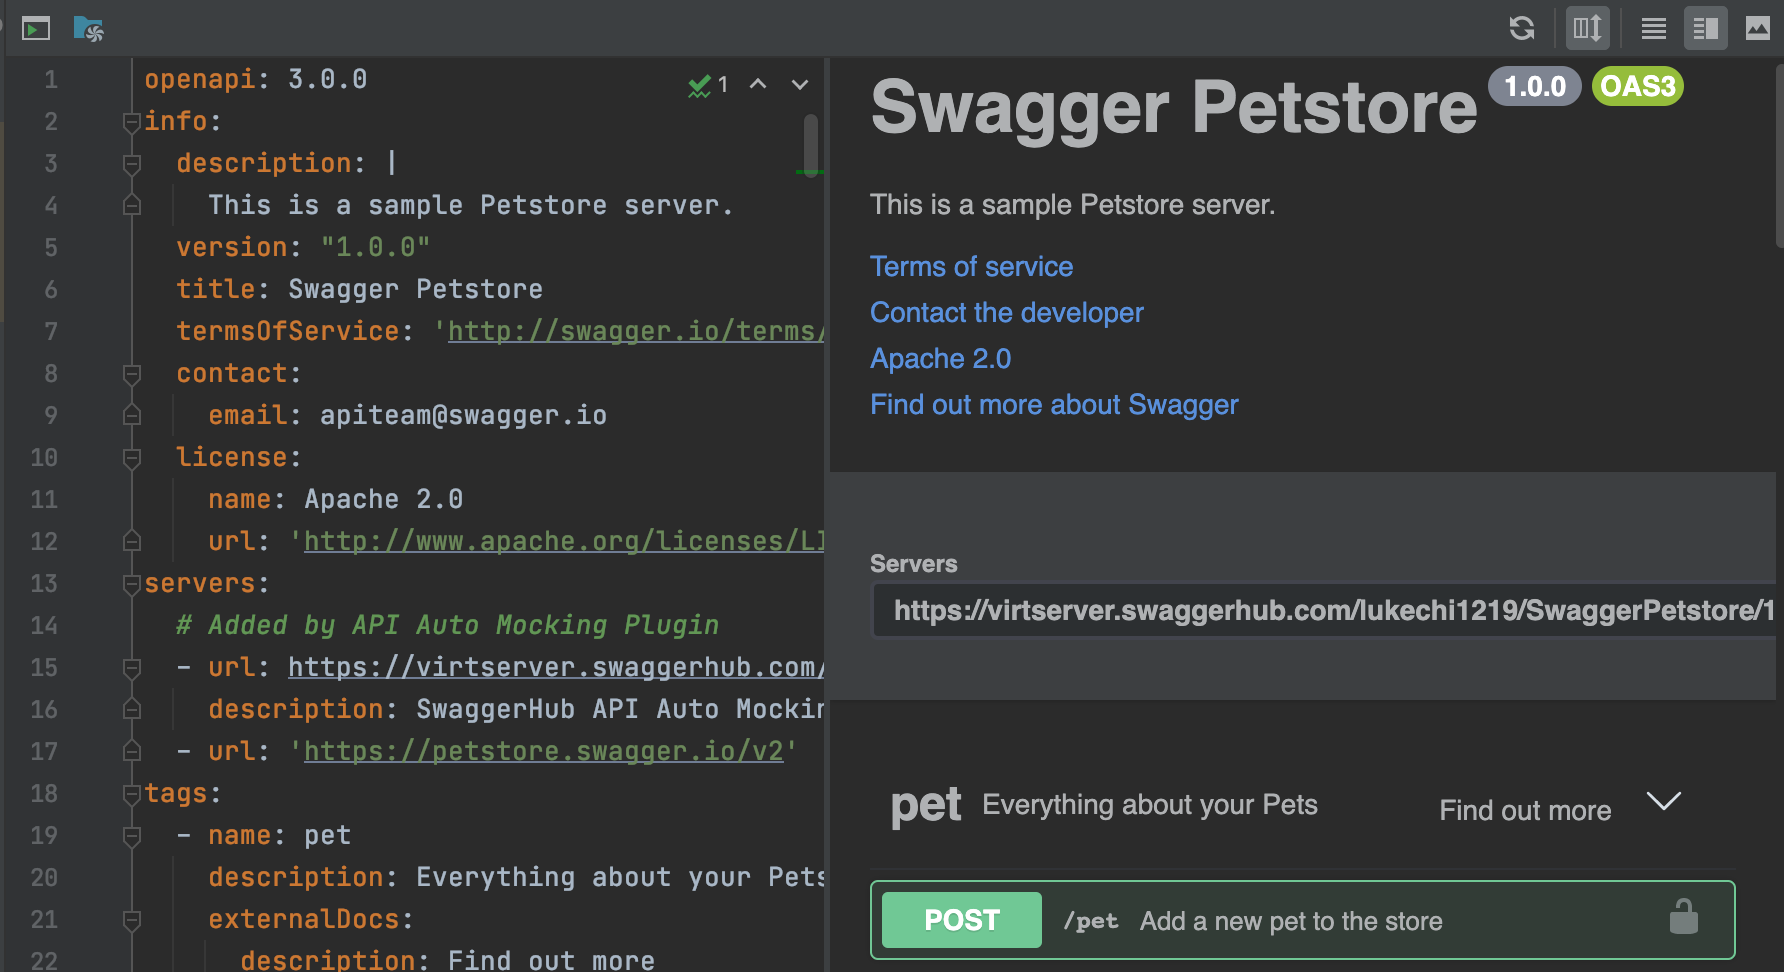Click the preview pane vertical scrollbar
The width and height of the screenshot is (1784, 972).
(x=1779, y=155)
